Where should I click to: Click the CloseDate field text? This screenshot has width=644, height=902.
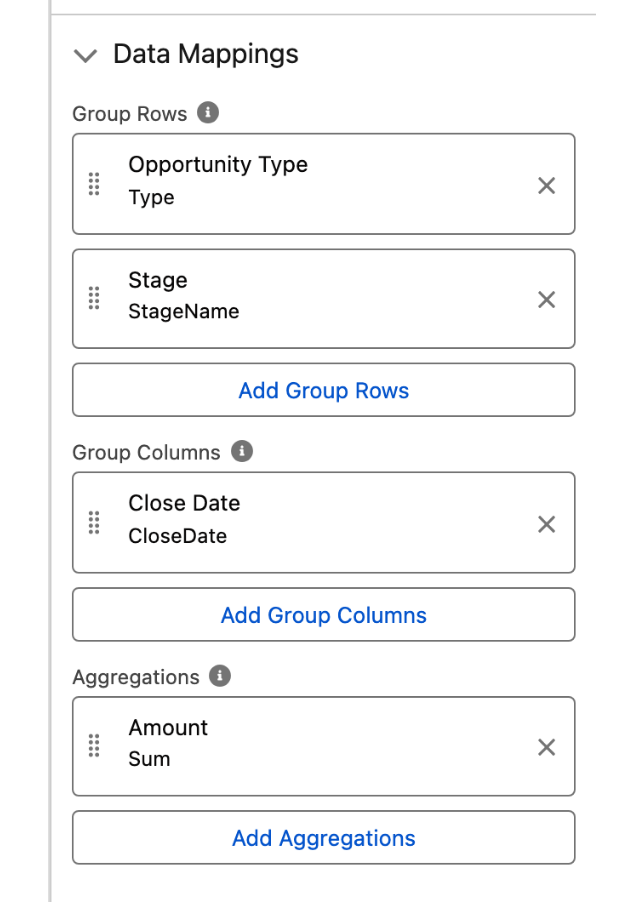tap(177, 536)
